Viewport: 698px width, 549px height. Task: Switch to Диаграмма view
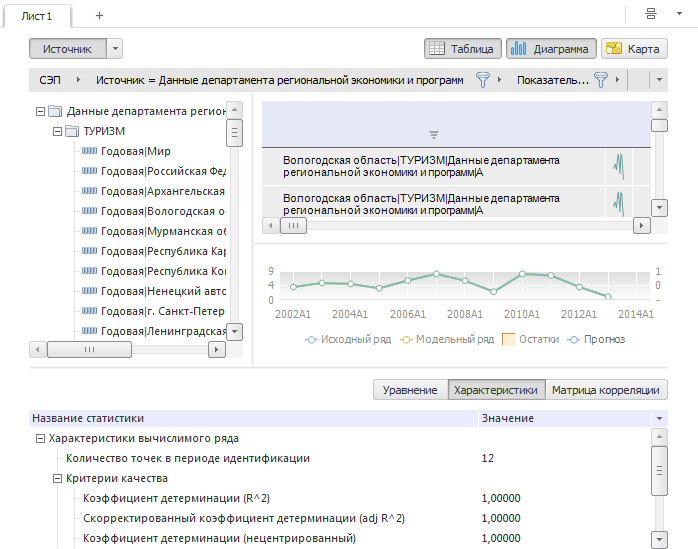pos(551,49)
